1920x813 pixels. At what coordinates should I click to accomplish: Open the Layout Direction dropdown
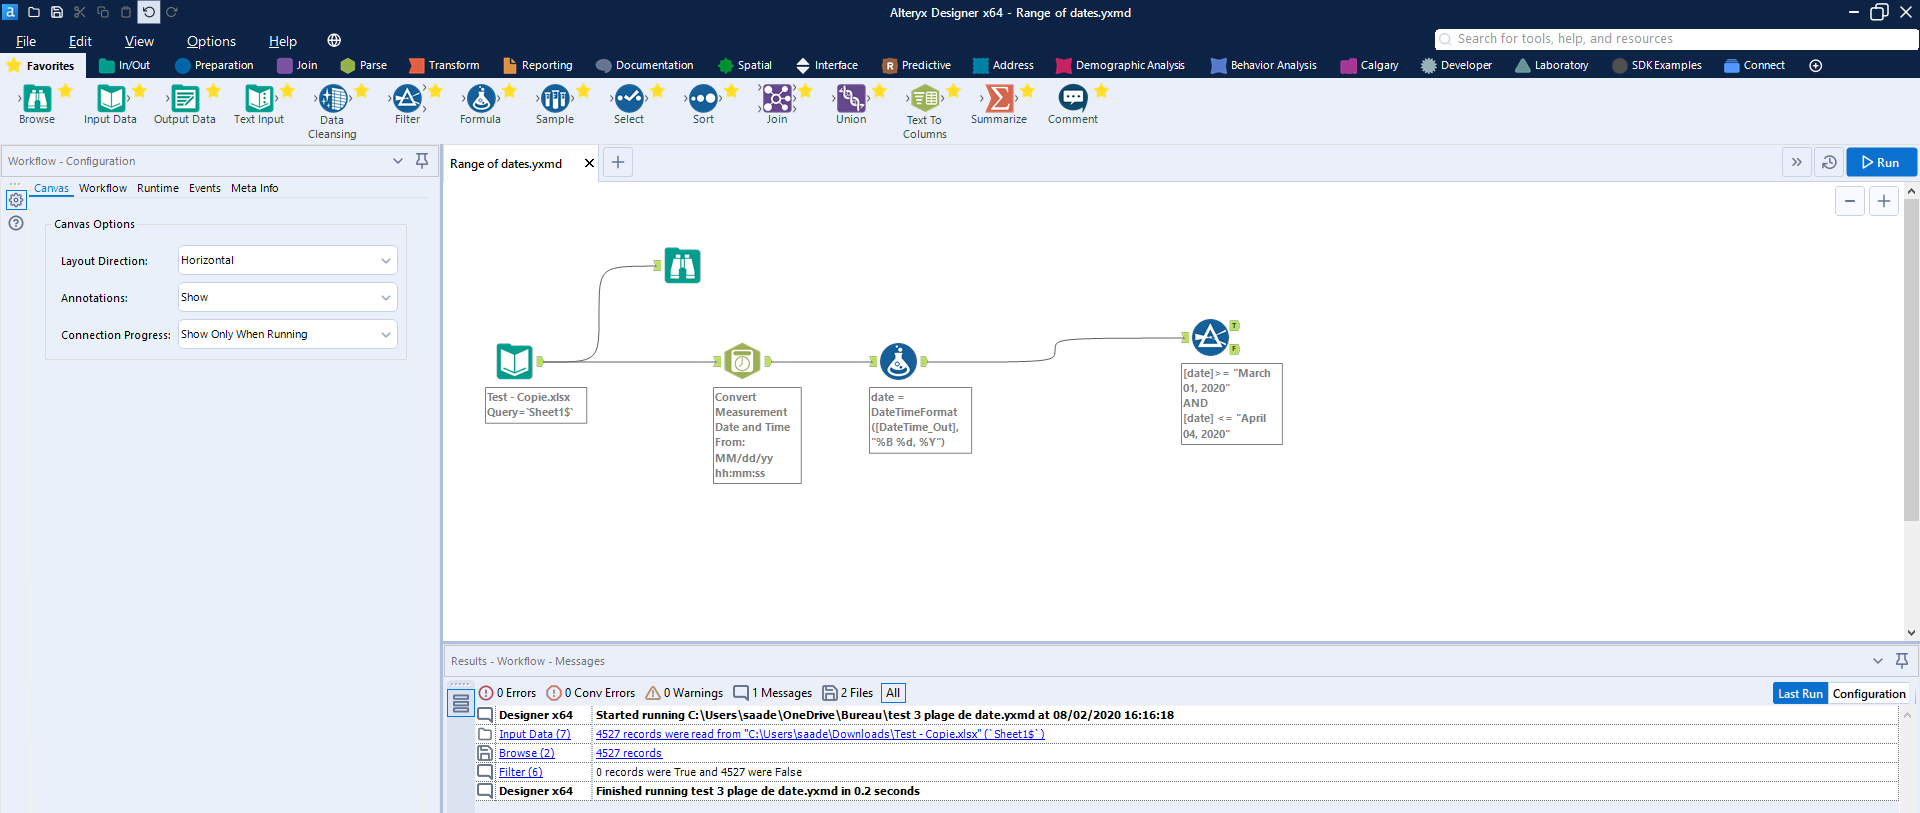pyautogui.click(x=287, y=260)
